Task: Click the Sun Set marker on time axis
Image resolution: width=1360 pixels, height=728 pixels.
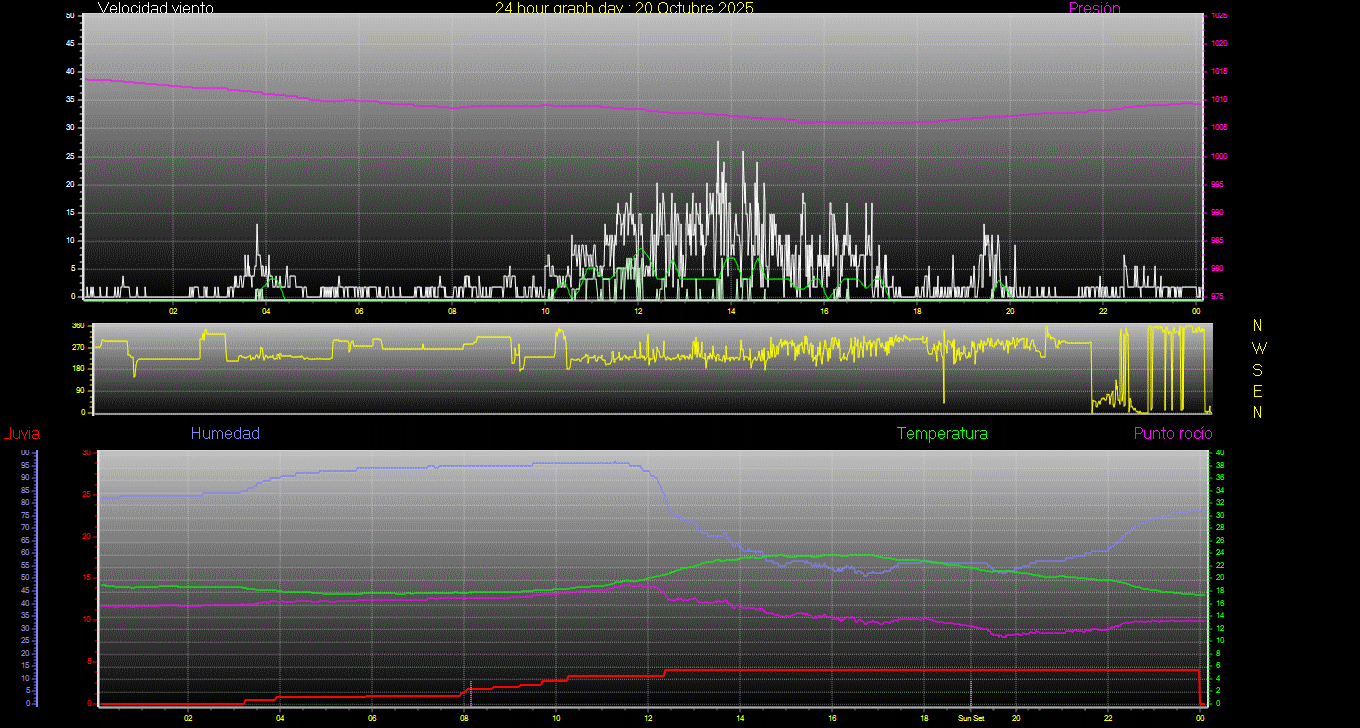Action: pos(970,718)
